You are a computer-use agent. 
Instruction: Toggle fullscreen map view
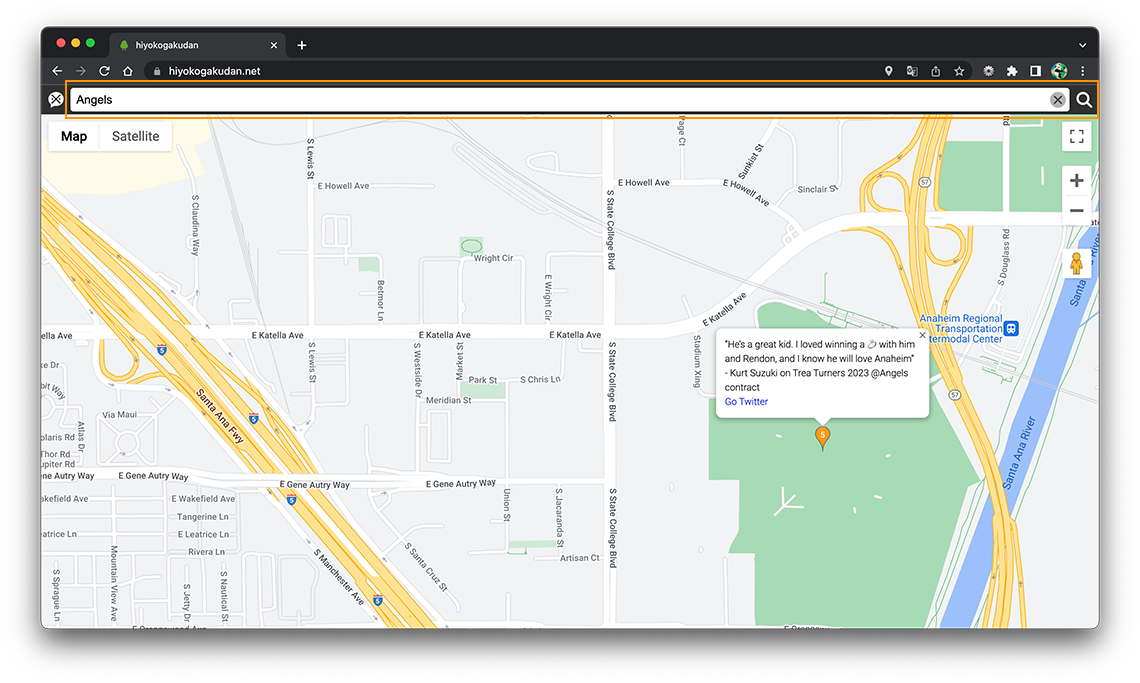[1077, 136]
